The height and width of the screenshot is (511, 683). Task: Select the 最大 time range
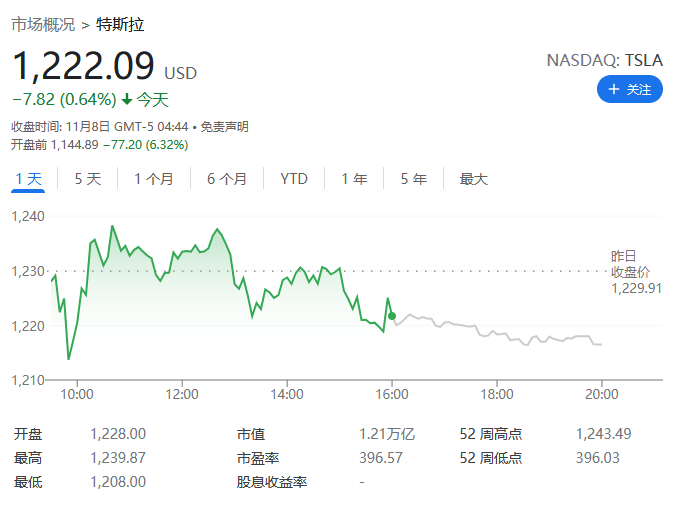tap(473, 179)
